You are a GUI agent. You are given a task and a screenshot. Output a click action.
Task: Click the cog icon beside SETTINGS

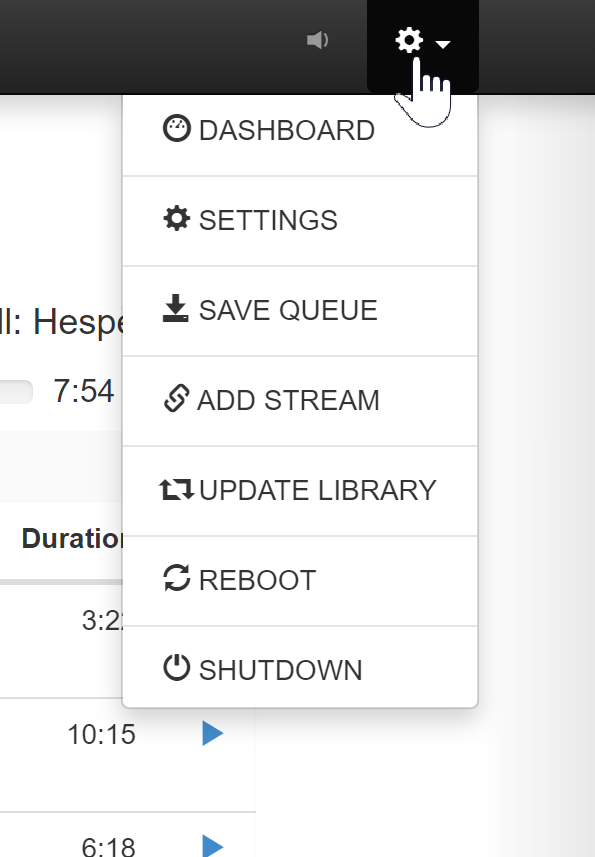[x=176, y=219]
